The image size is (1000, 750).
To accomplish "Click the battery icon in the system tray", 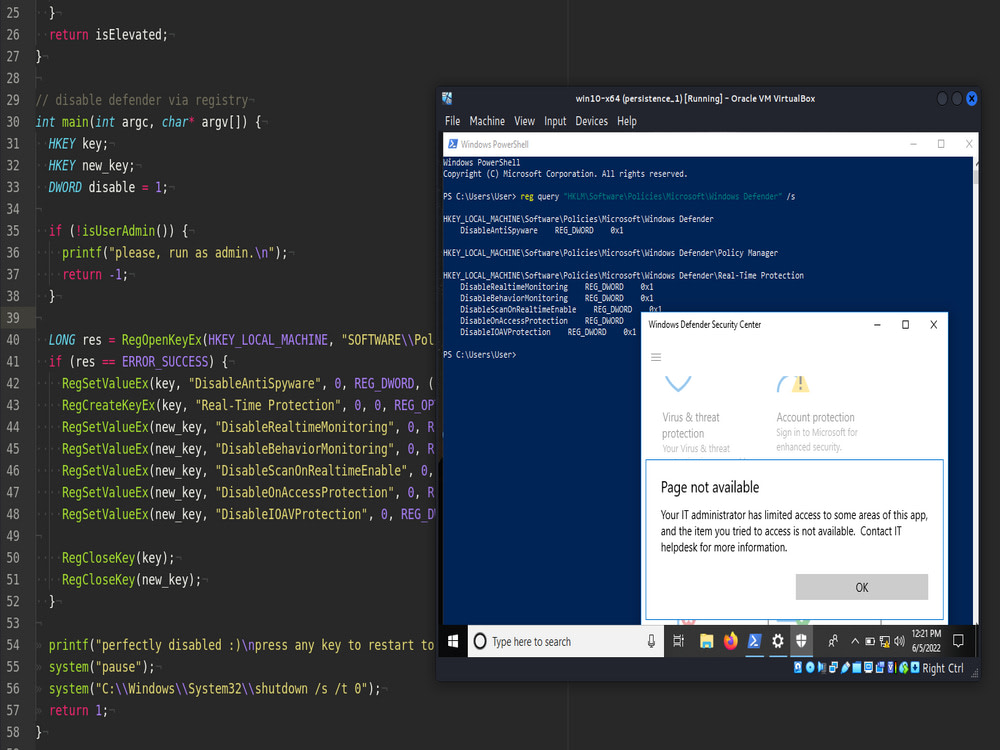I will [x=870, y=642].
